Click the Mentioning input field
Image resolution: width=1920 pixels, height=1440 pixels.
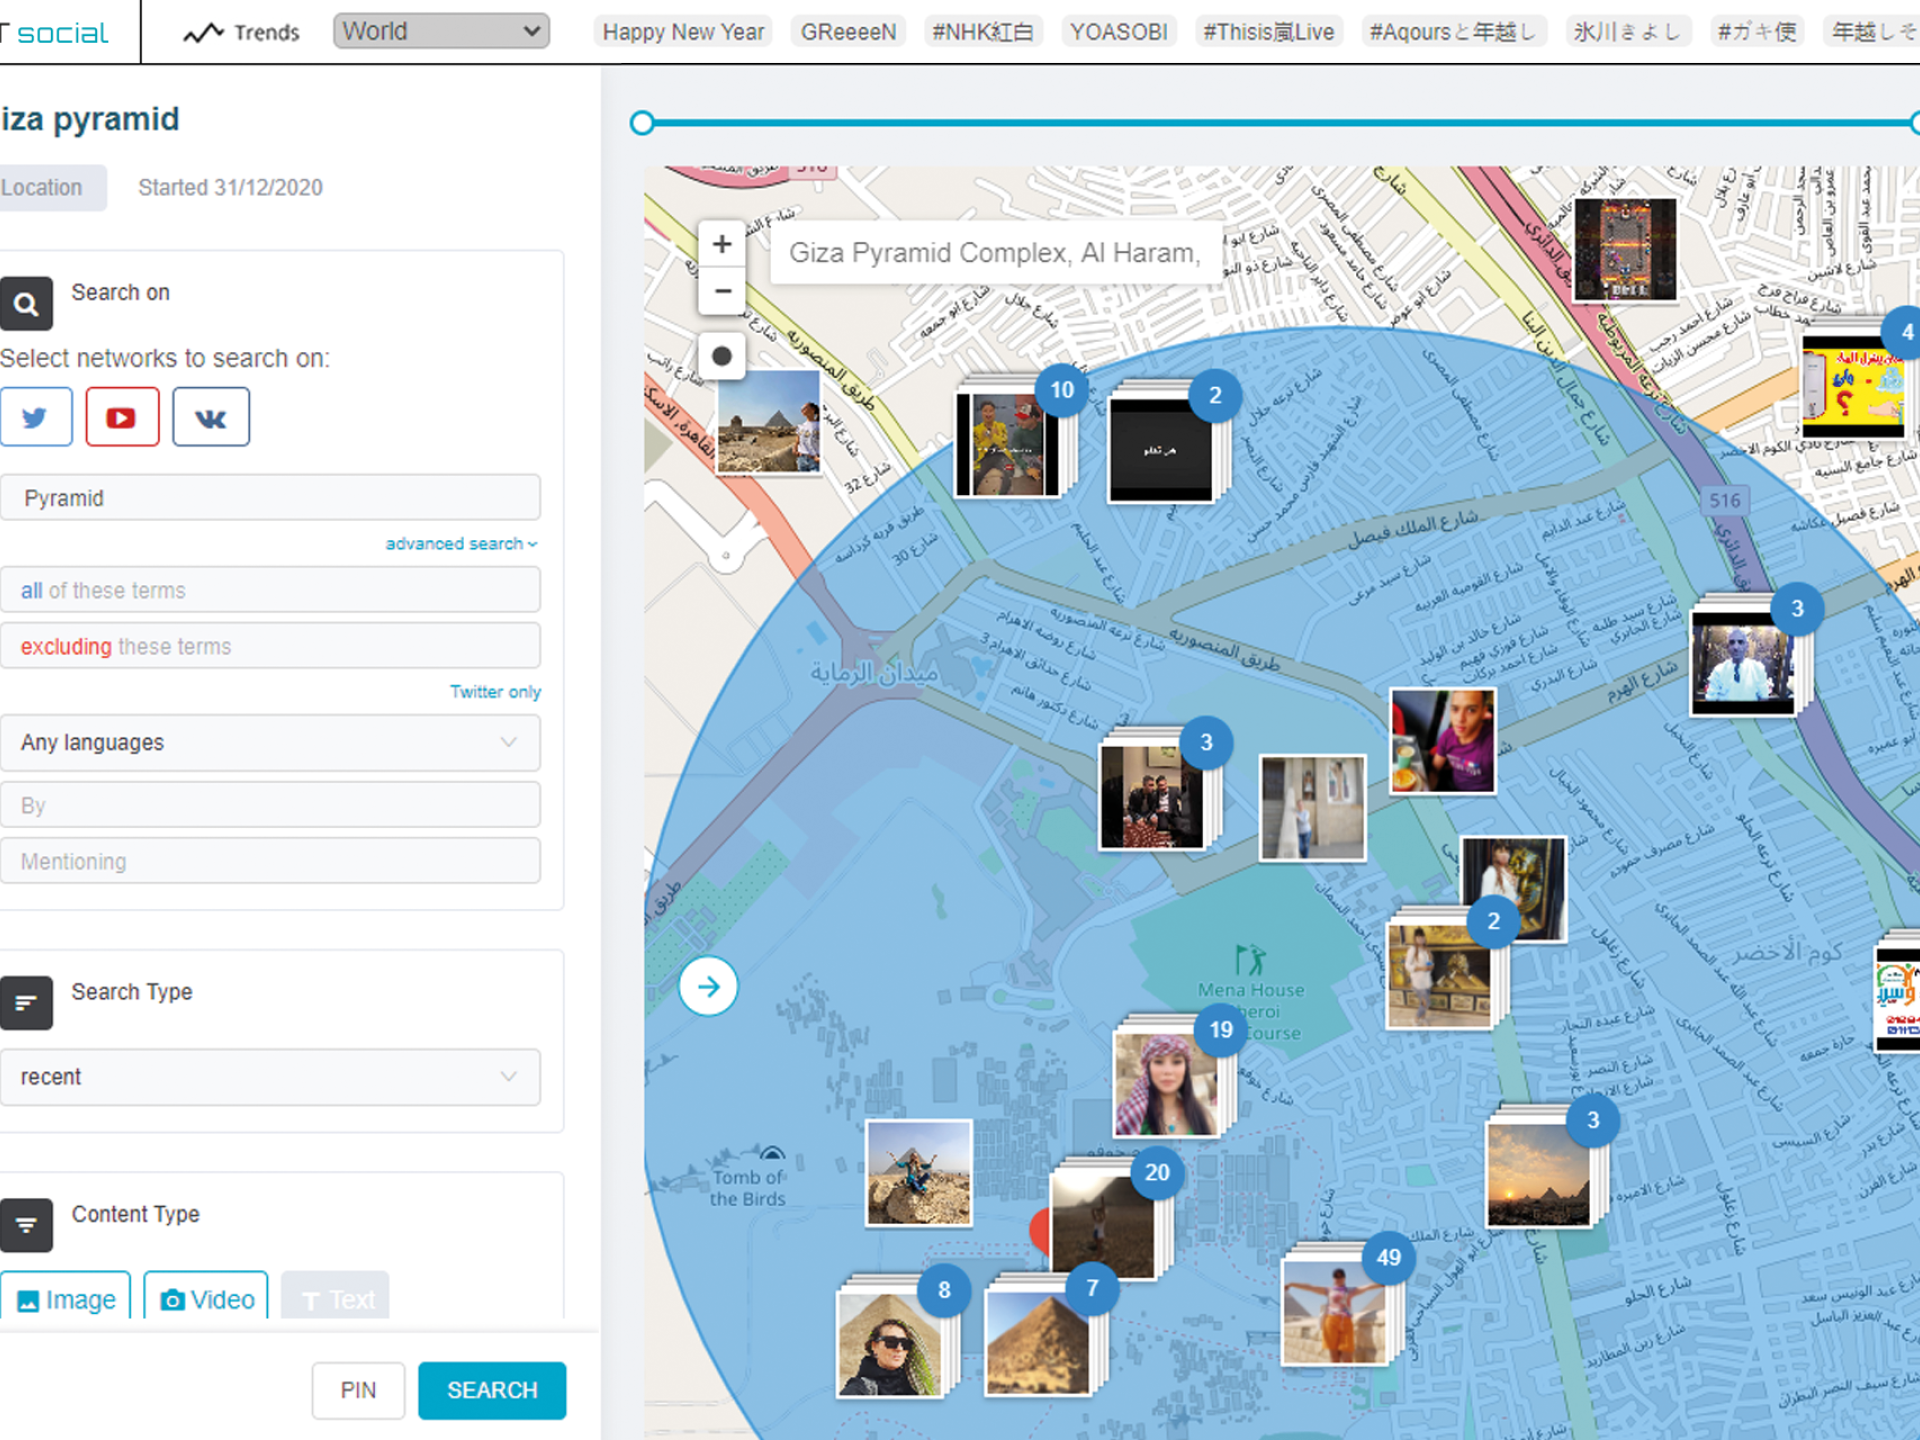[x=270, y=861]
